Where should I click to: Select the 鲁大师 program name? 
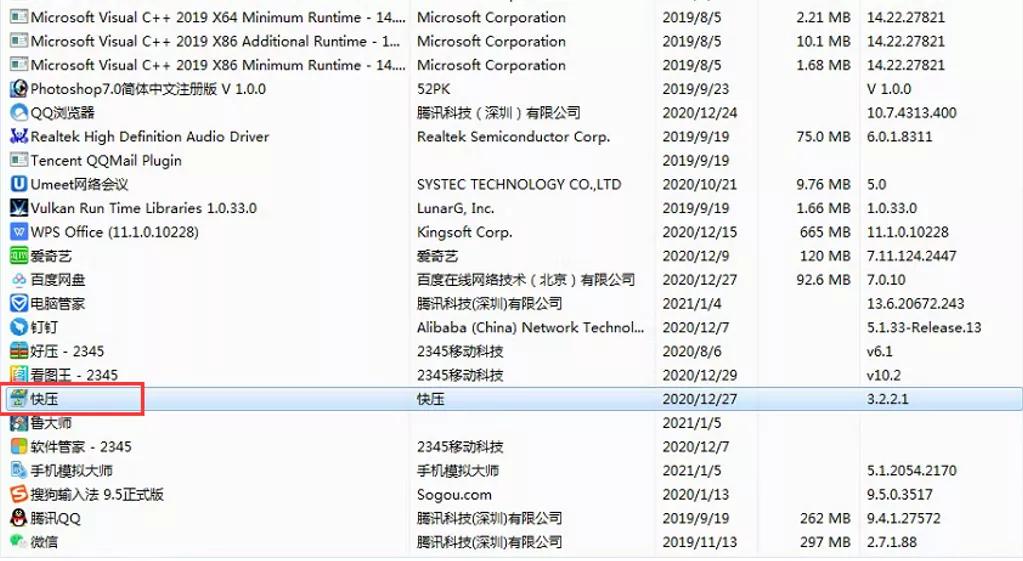(x=51, y=423)
